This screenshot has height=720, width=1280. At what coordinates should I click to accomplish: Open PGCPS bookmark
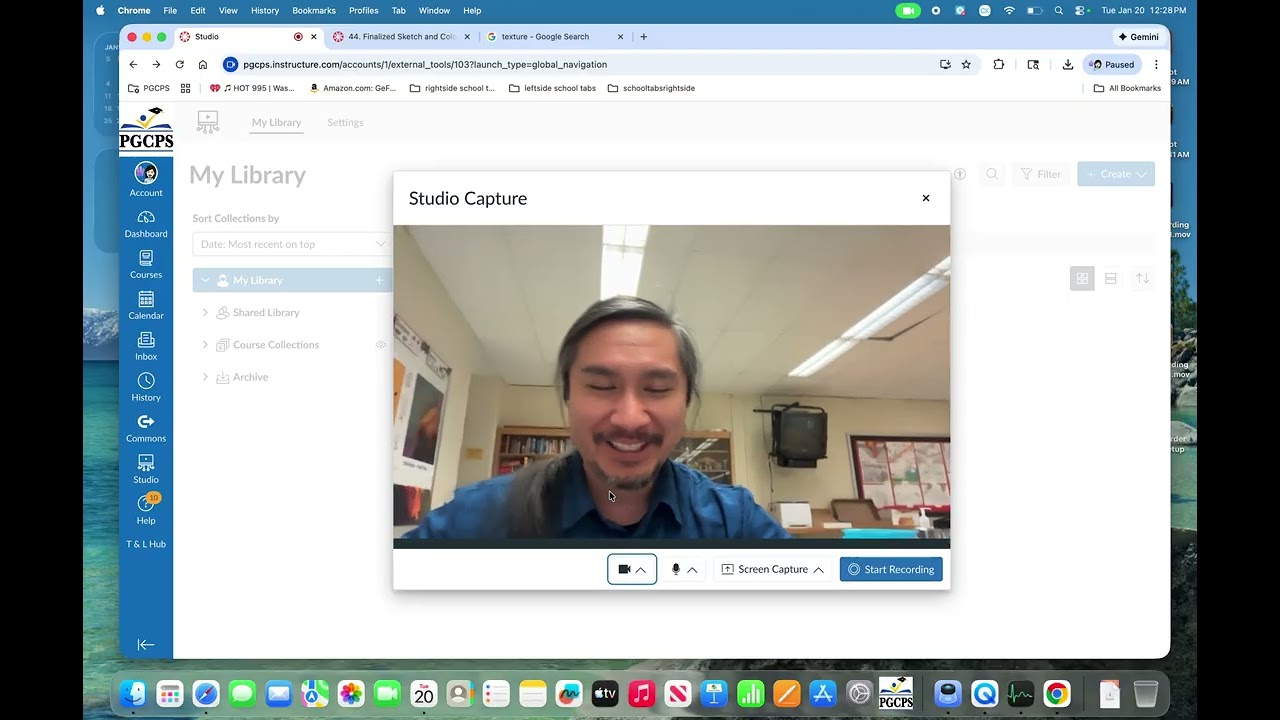(149, 88)
